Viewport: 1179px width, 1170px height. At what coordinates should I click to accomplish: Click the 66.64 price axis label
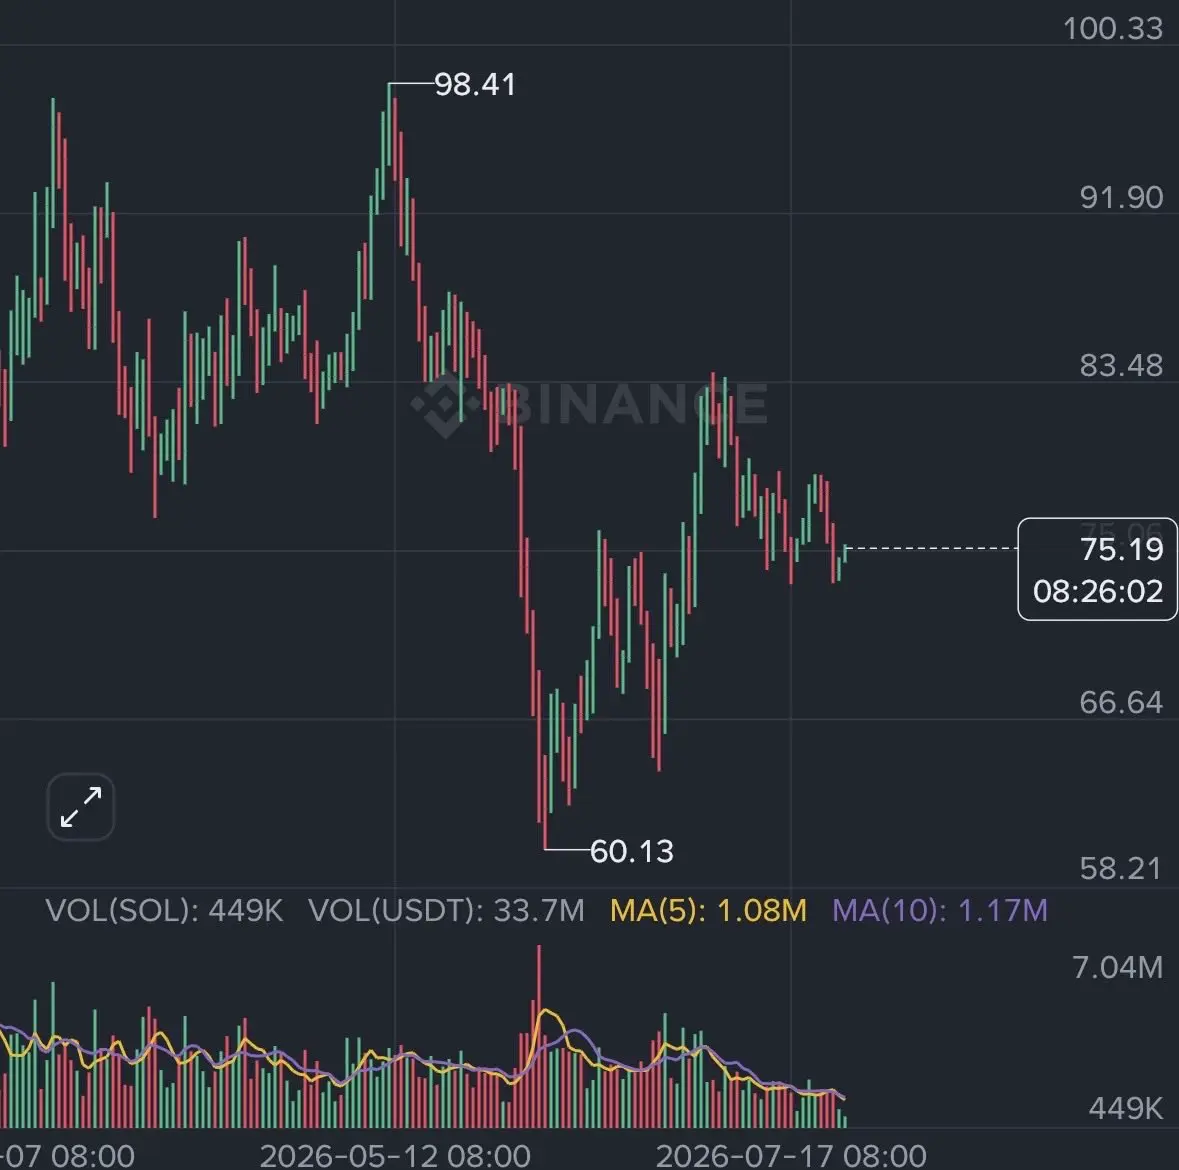click(x=1121, y=702)
